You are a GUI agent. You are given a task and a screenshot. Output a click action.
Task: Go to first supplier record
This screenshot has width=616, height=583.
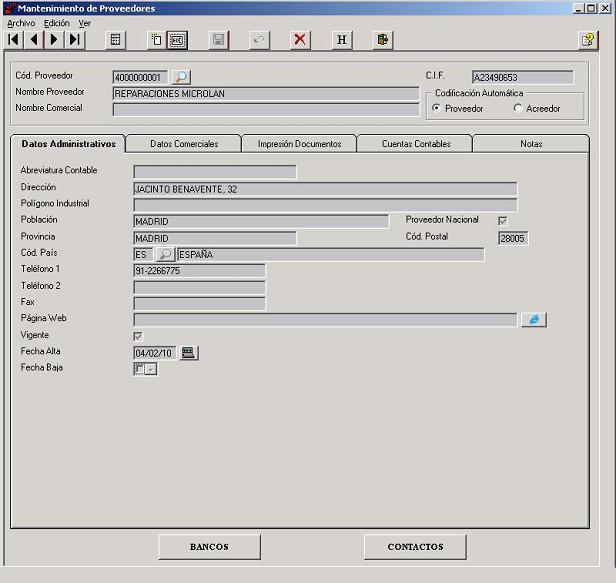pyautogui.click(x=14, y=40)
